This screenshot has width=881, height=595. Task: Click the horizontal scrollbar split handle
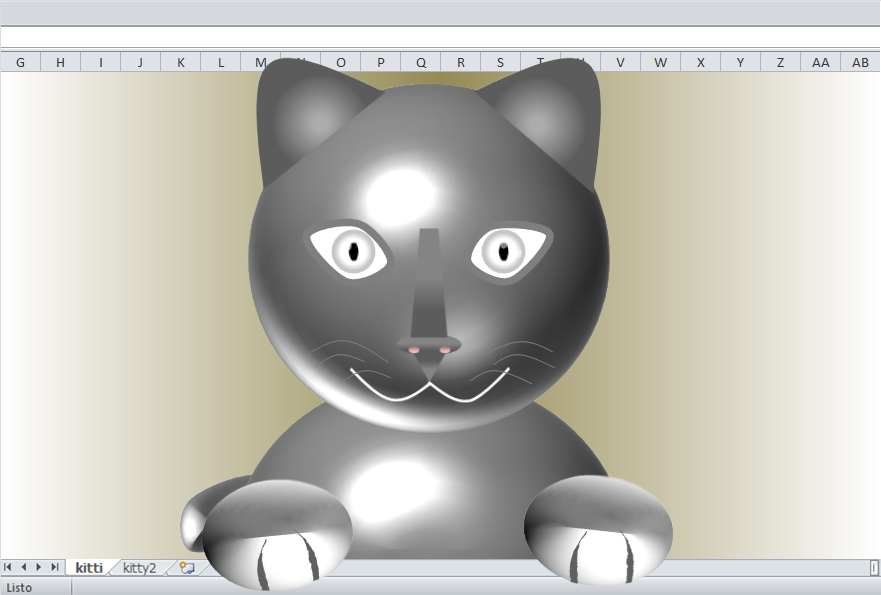pyautogui.click(x=874, y=567)
